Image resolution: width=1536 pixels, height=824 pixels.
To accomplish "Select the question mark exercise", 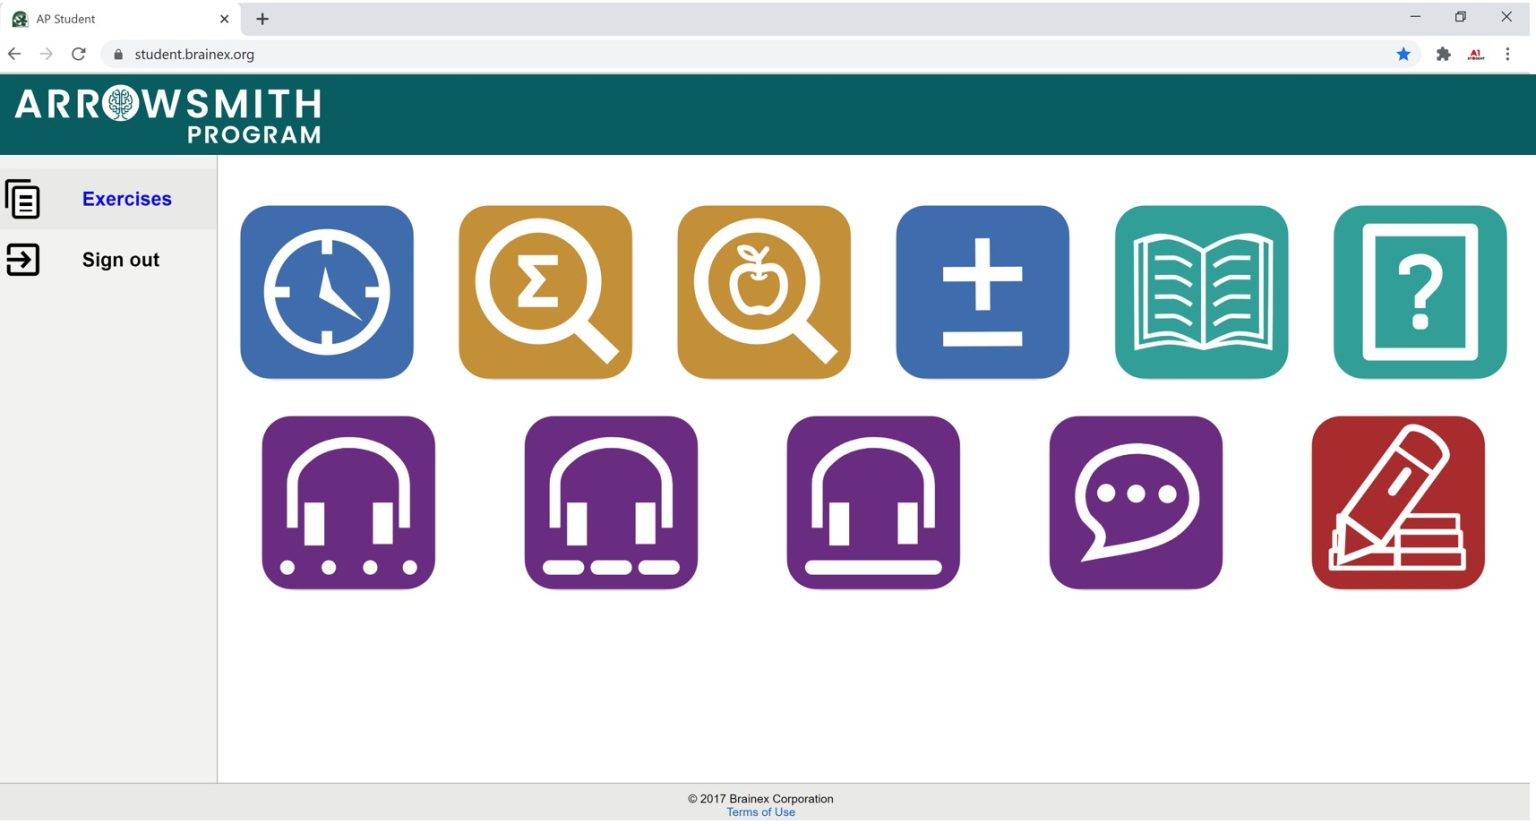I will coord(1420,292).
